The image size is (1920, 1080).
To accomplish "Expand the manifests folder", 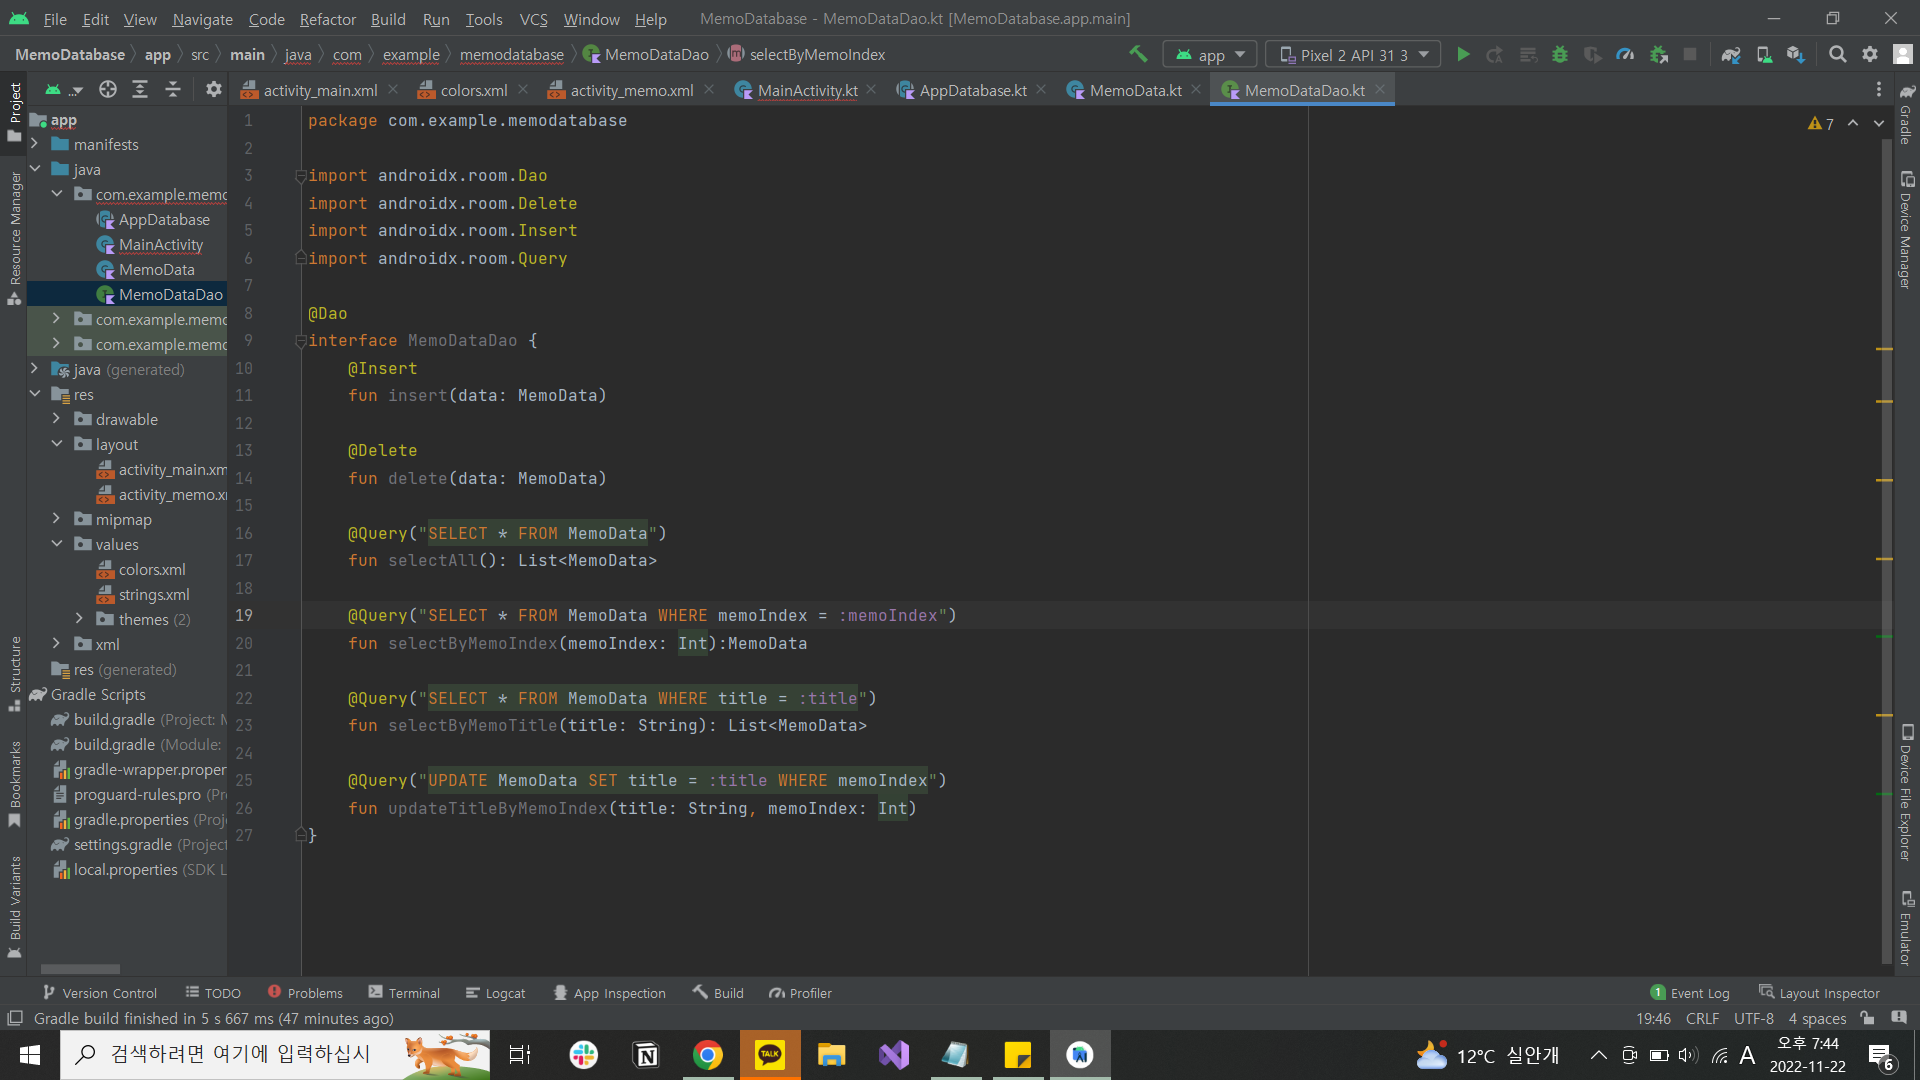I will (34, 144).
